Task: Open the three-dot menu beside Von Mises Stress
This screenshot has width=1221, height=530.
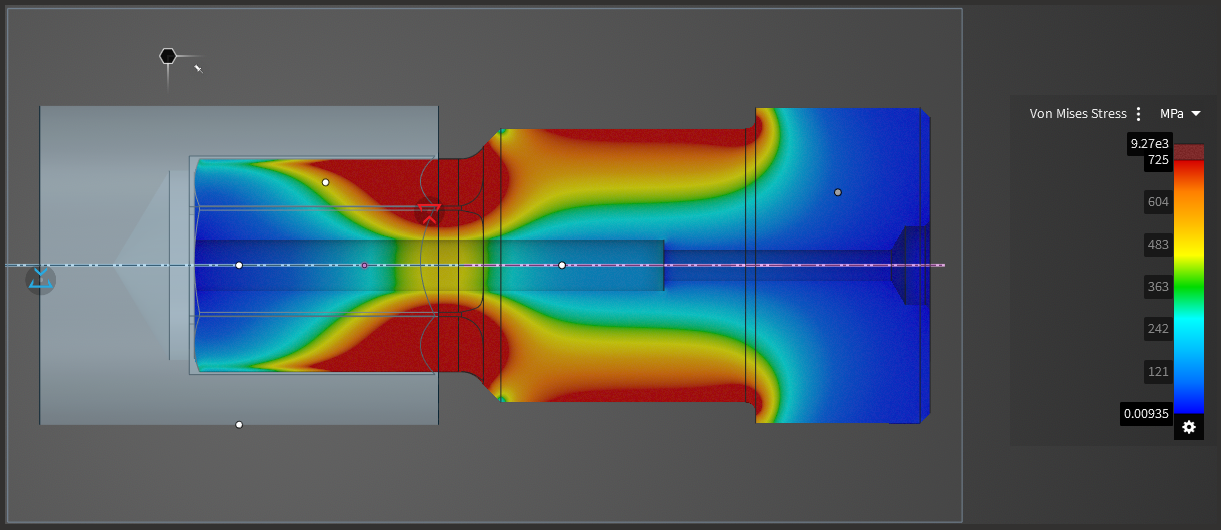Action: pyautogui.click(x=1138, y=114)
